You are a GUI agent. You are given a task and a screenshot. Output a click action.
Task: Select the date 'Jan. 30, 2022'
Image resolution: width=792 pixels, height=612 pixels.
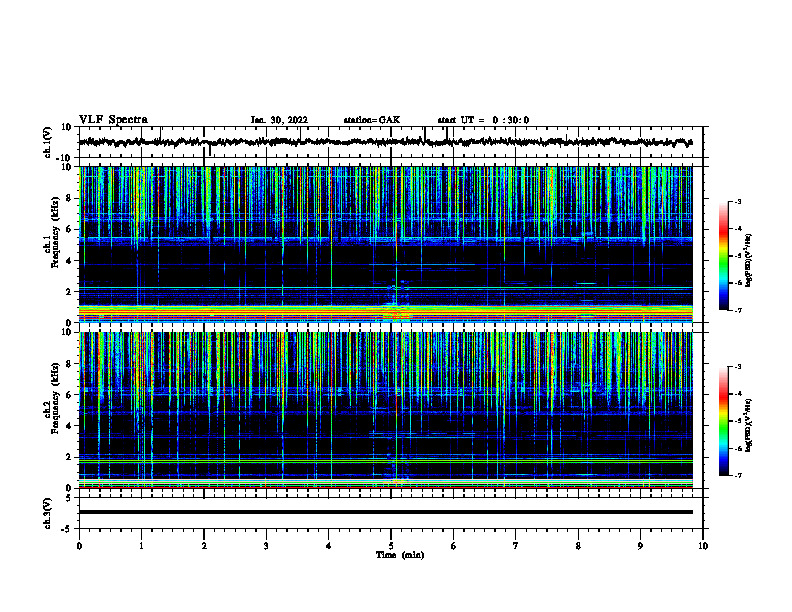point(279,120)
